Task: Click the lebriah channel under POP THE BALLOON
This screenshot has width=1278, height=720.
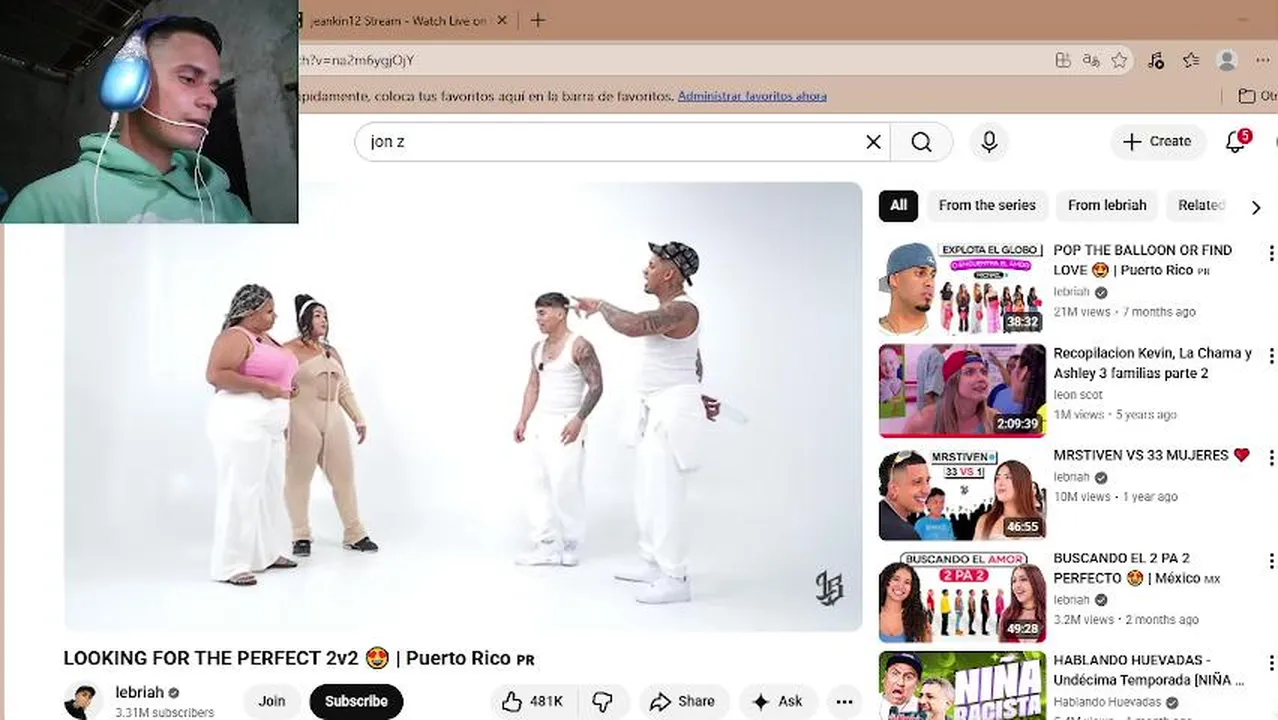Action: pos(1071,292)
